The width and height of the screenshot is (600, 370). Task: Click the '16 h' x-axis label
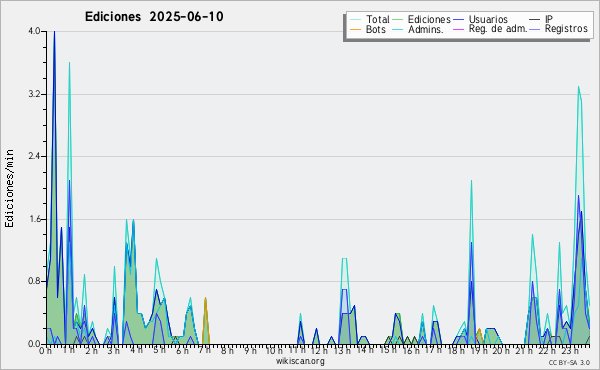pos(410,350)
